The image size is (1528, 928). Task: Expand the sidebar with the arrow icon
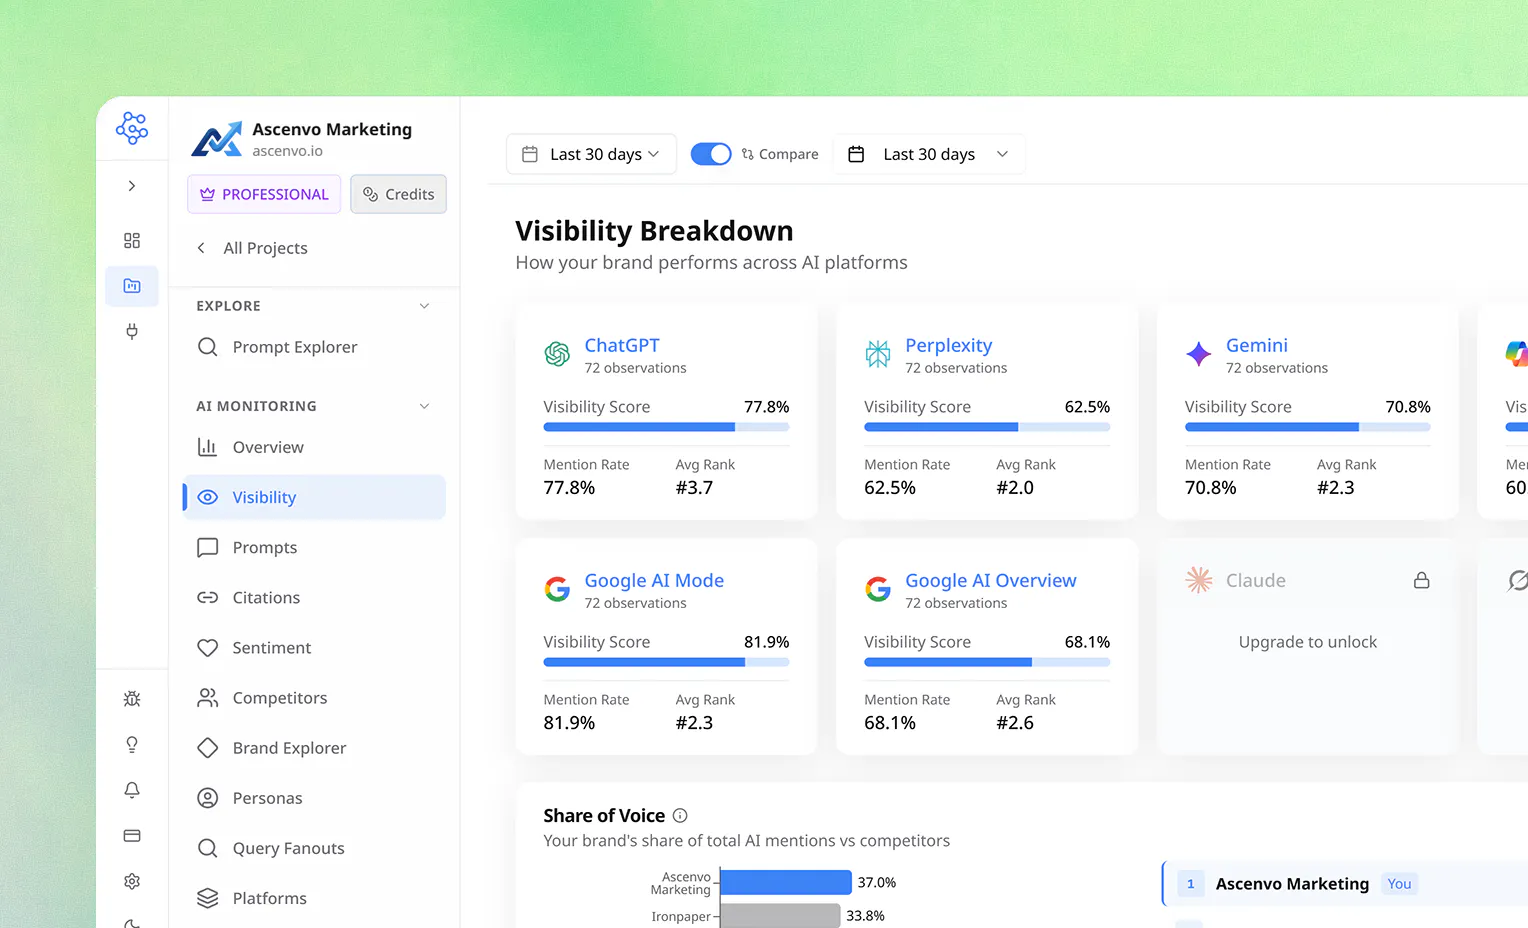point(132,186)
